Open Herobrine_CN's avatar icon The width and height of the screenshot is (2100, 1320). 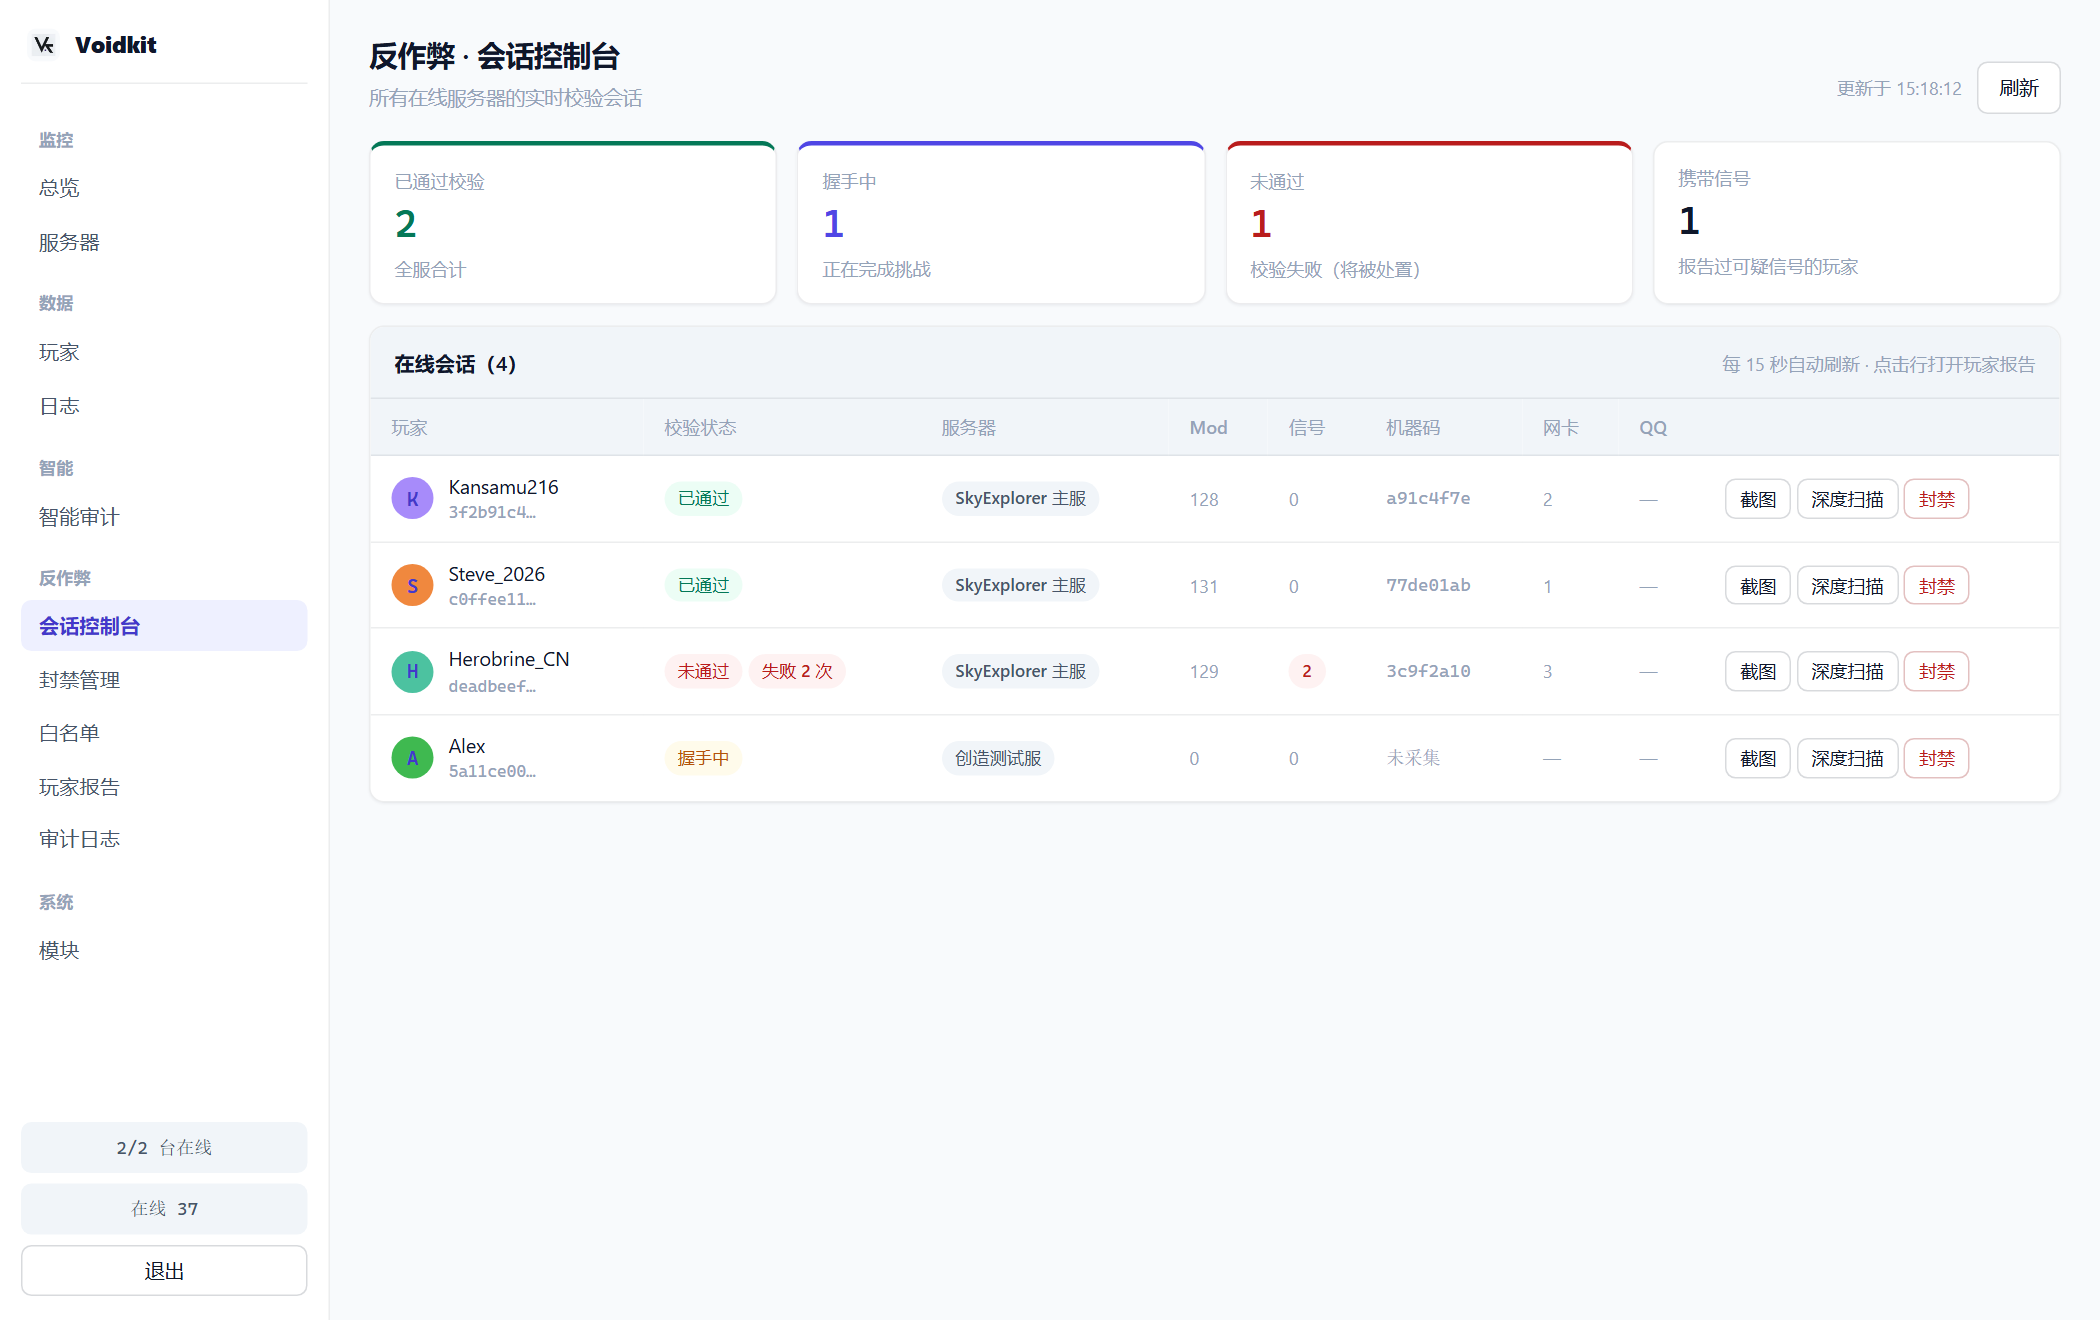pos(412,671)
